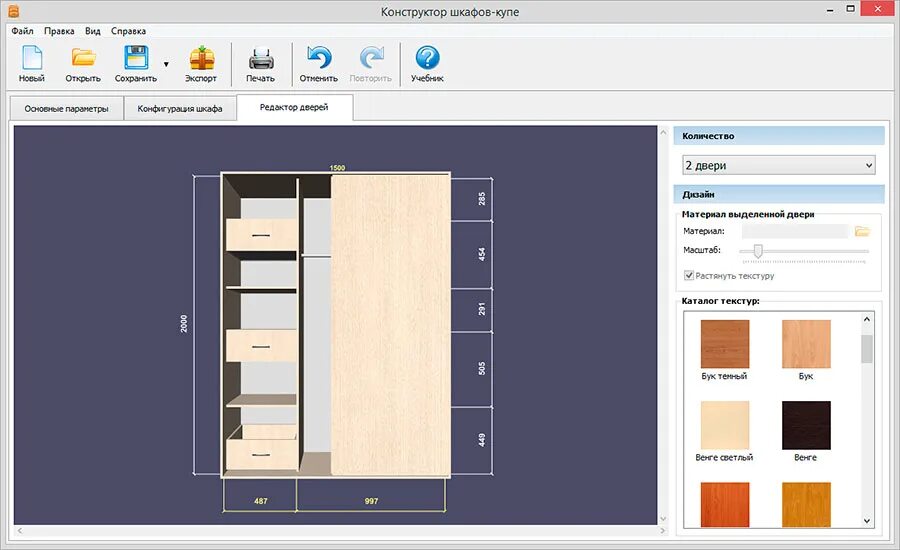Browse material via the folder icon
The height and width of the screenshot is (550, 900).
(x=862, y=231)
